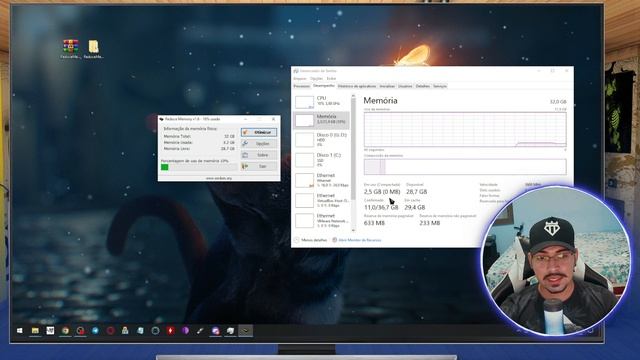Select Disco 1 (C:) entry
Viewport: 640px width, 360px height.
tap(322, 160)
